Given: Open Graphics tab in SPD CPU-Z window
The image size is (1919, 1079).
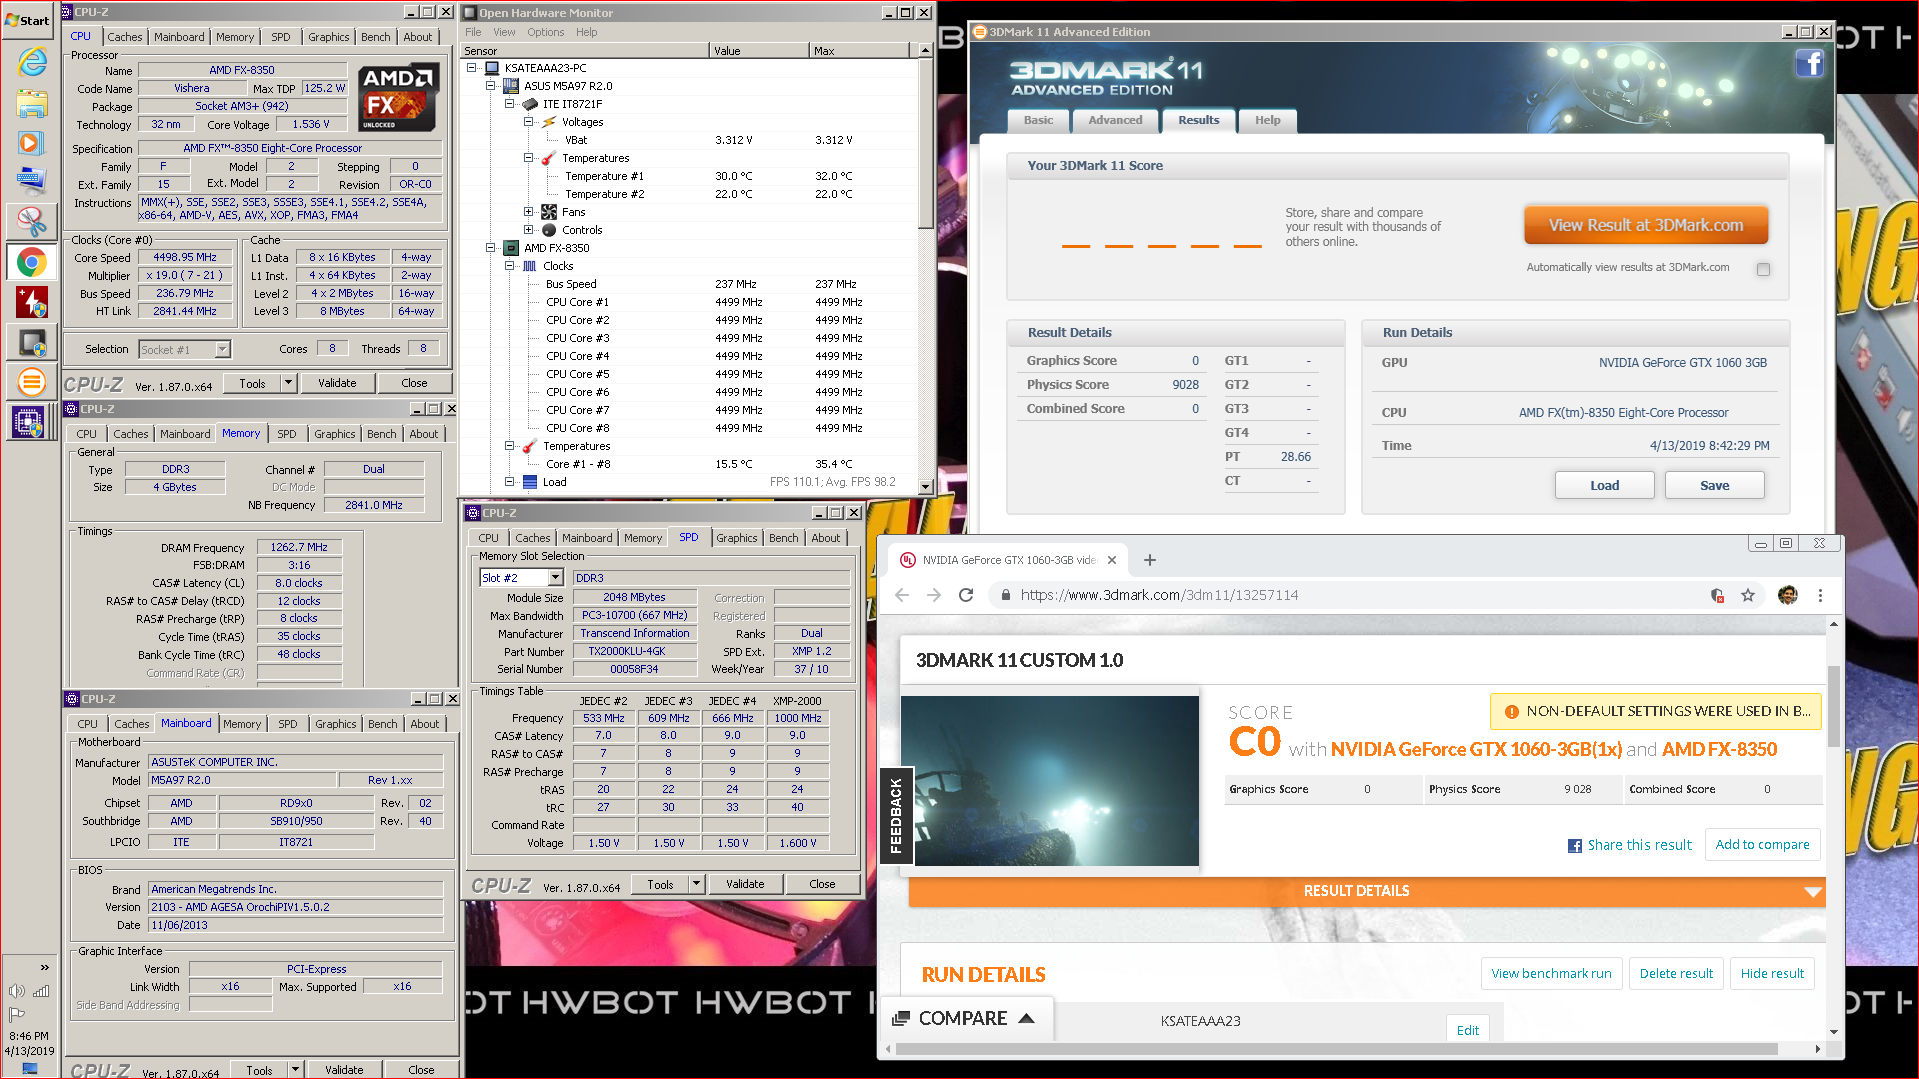Looking at the screenshot, I should coord(737,538).
